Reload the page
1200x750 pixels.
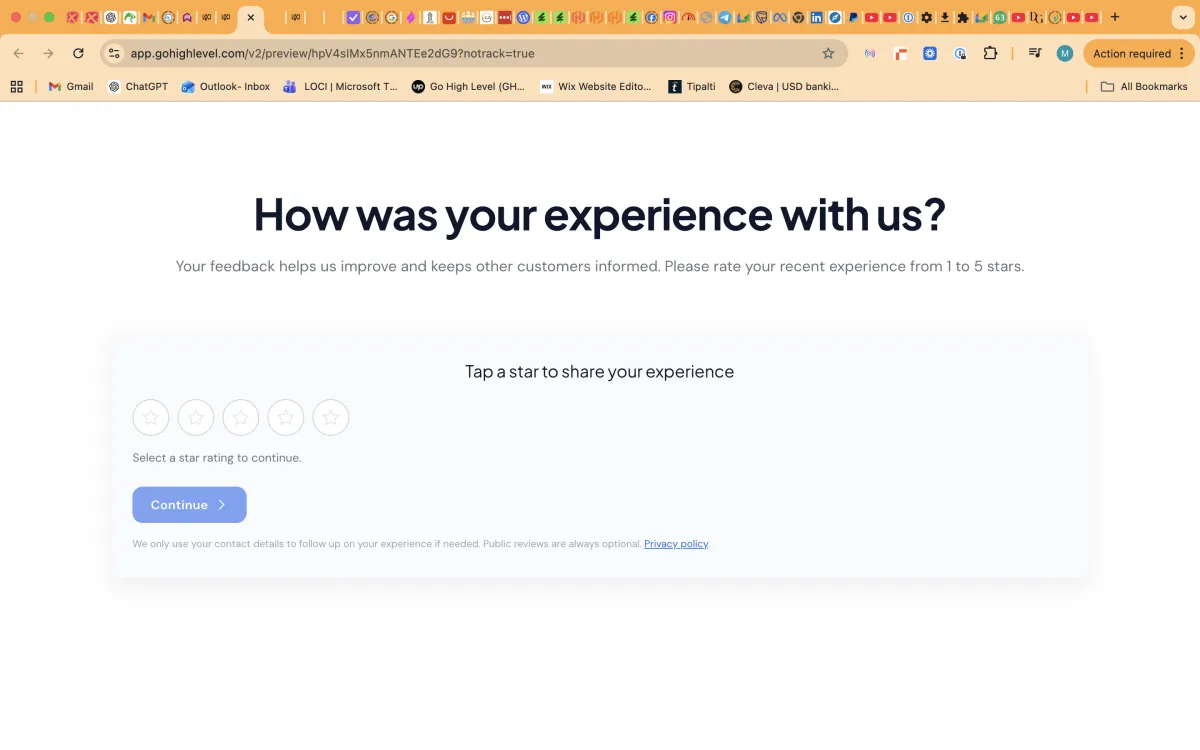click(x=79, y=54)
